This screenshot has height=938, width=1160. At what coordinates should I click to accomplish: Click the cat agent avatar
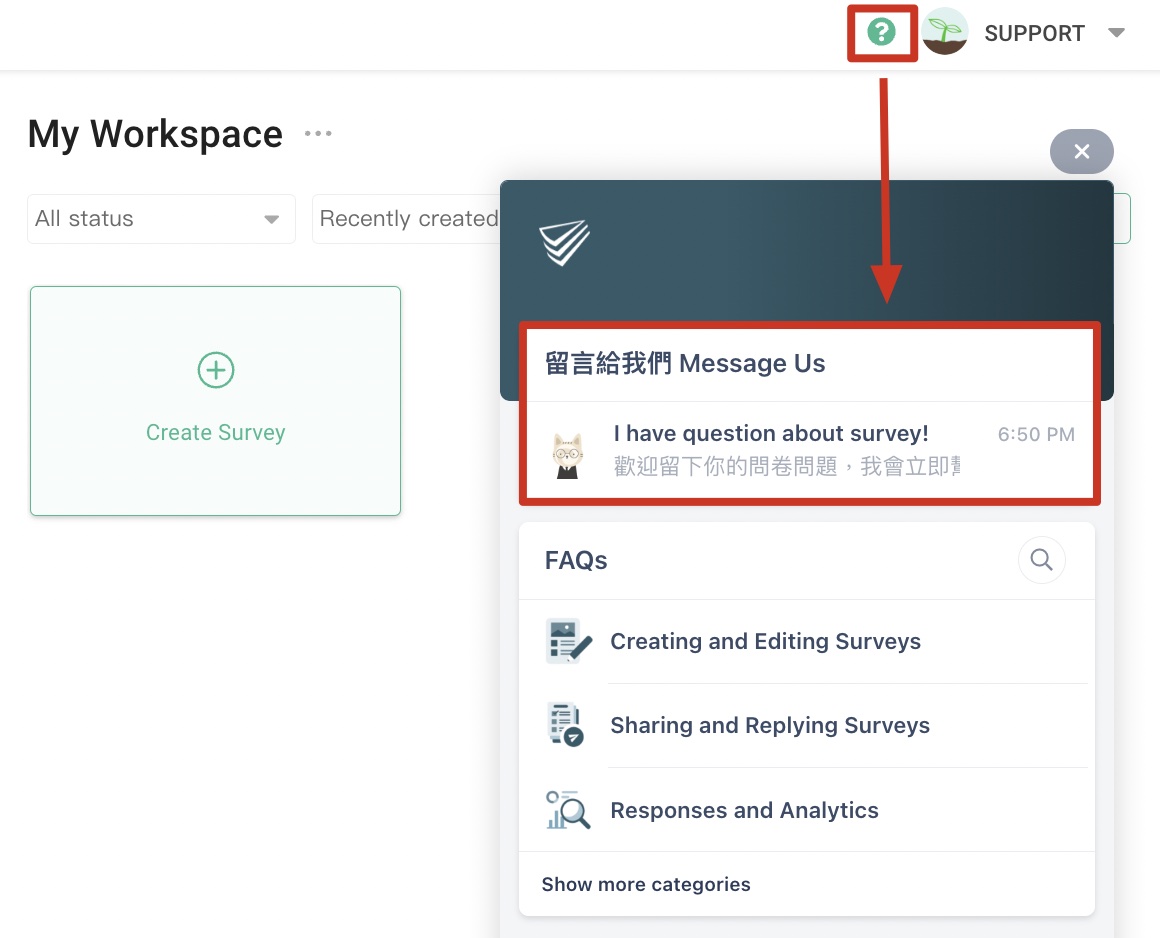pos(568,455)
